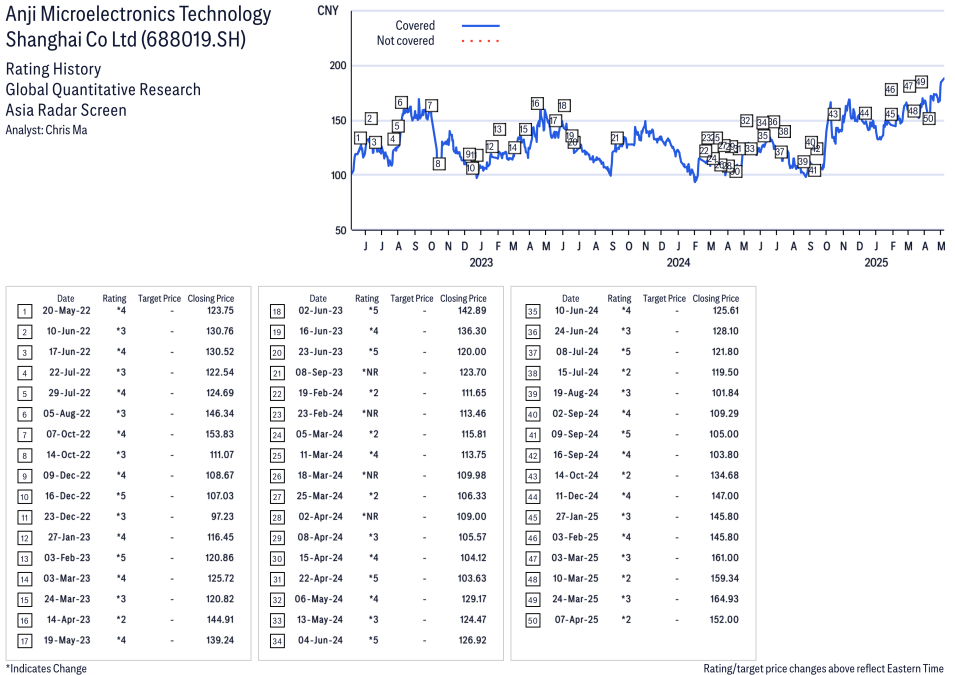This screenshot has width=955, height=675.
Task: Click the 200 y-axis value
Action: tap(337, 65)
